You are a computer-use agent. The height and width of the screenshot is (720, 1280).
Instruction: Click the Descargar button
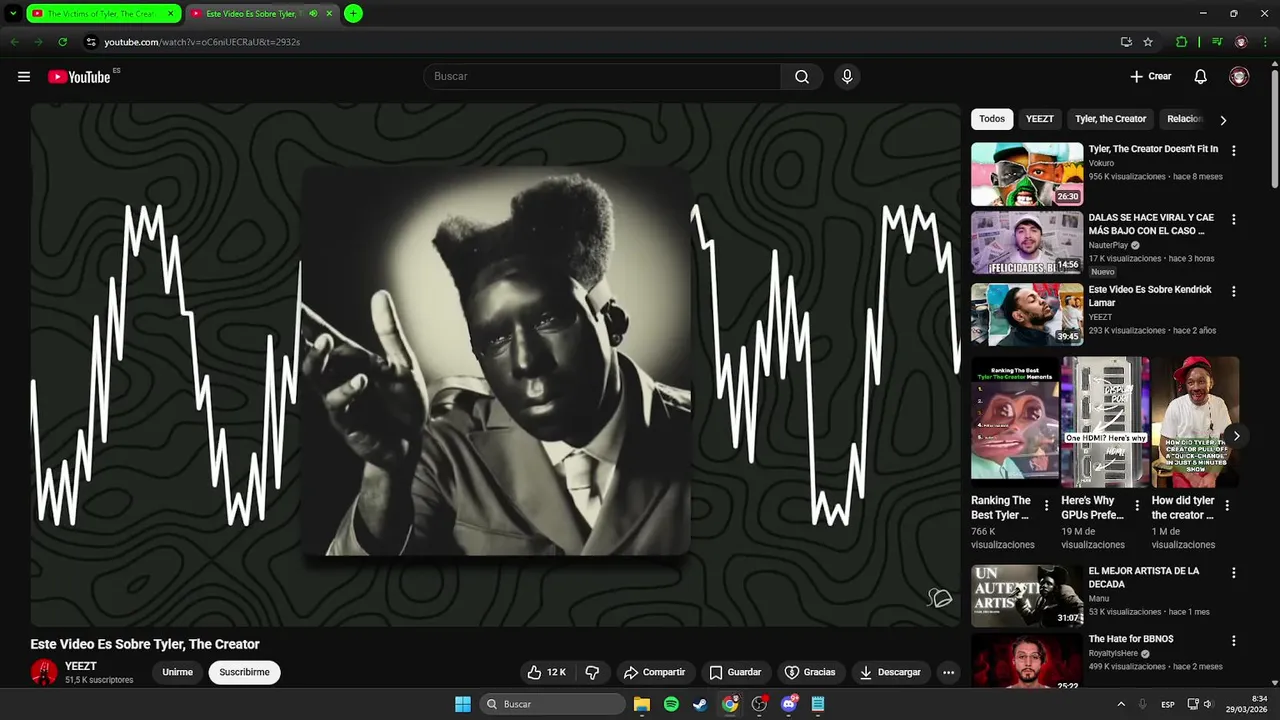pyautogui.click(x=890, y=672)
